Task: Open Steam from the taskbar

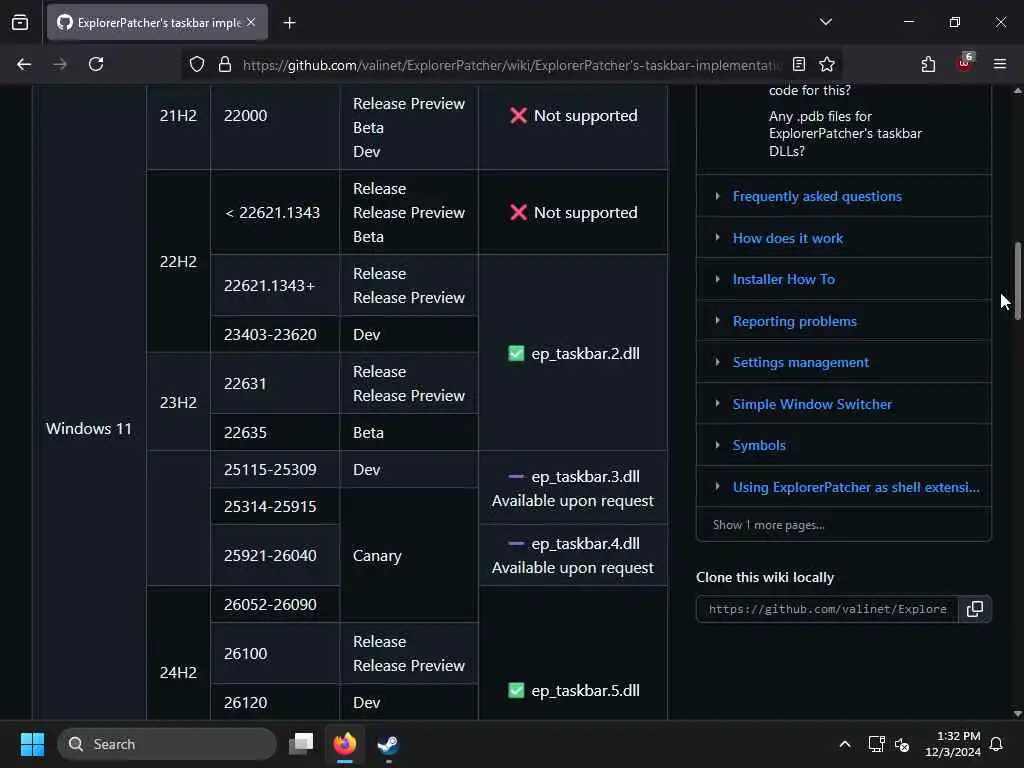Action: 389,744
